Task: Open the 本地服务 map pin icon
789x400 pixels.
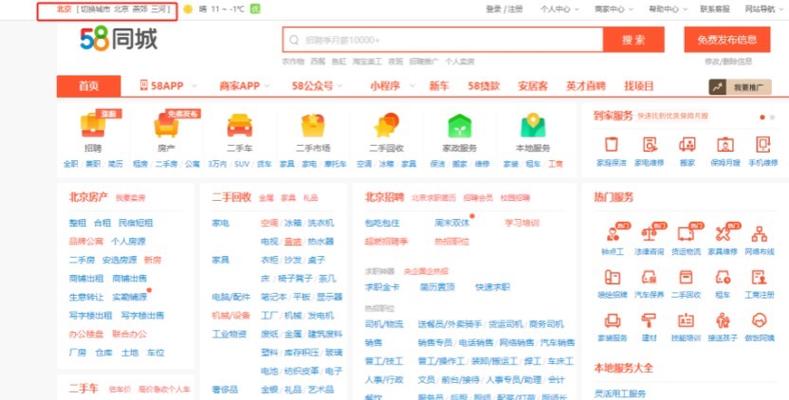Action: coord(533,125)
